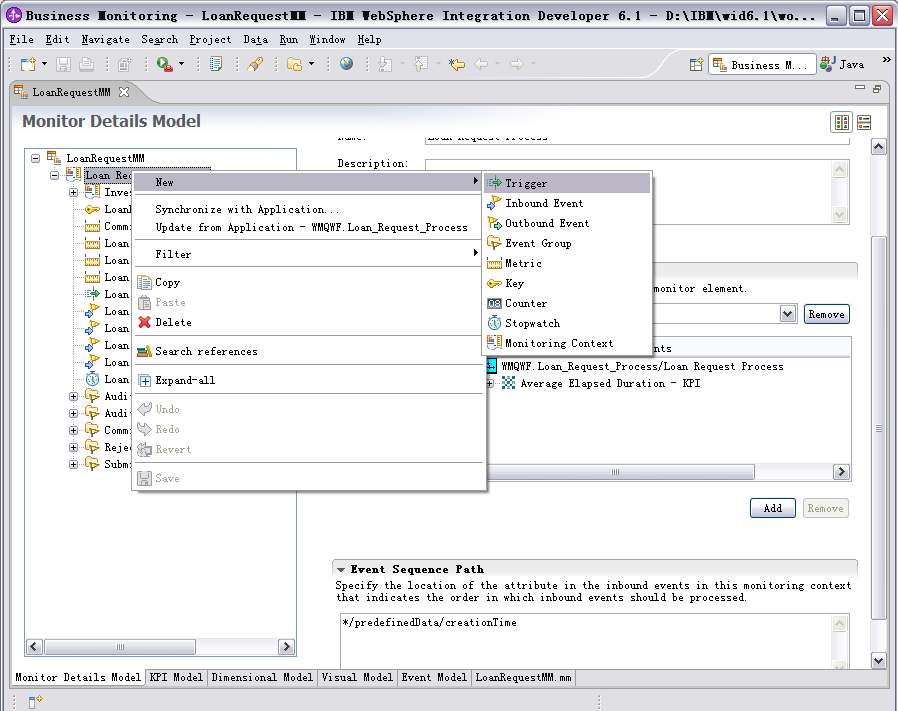Choose Outbound Event from the New submenu
Image resolution: width=898 pixels, height=711 pixels.
click(x=567, y=223)
